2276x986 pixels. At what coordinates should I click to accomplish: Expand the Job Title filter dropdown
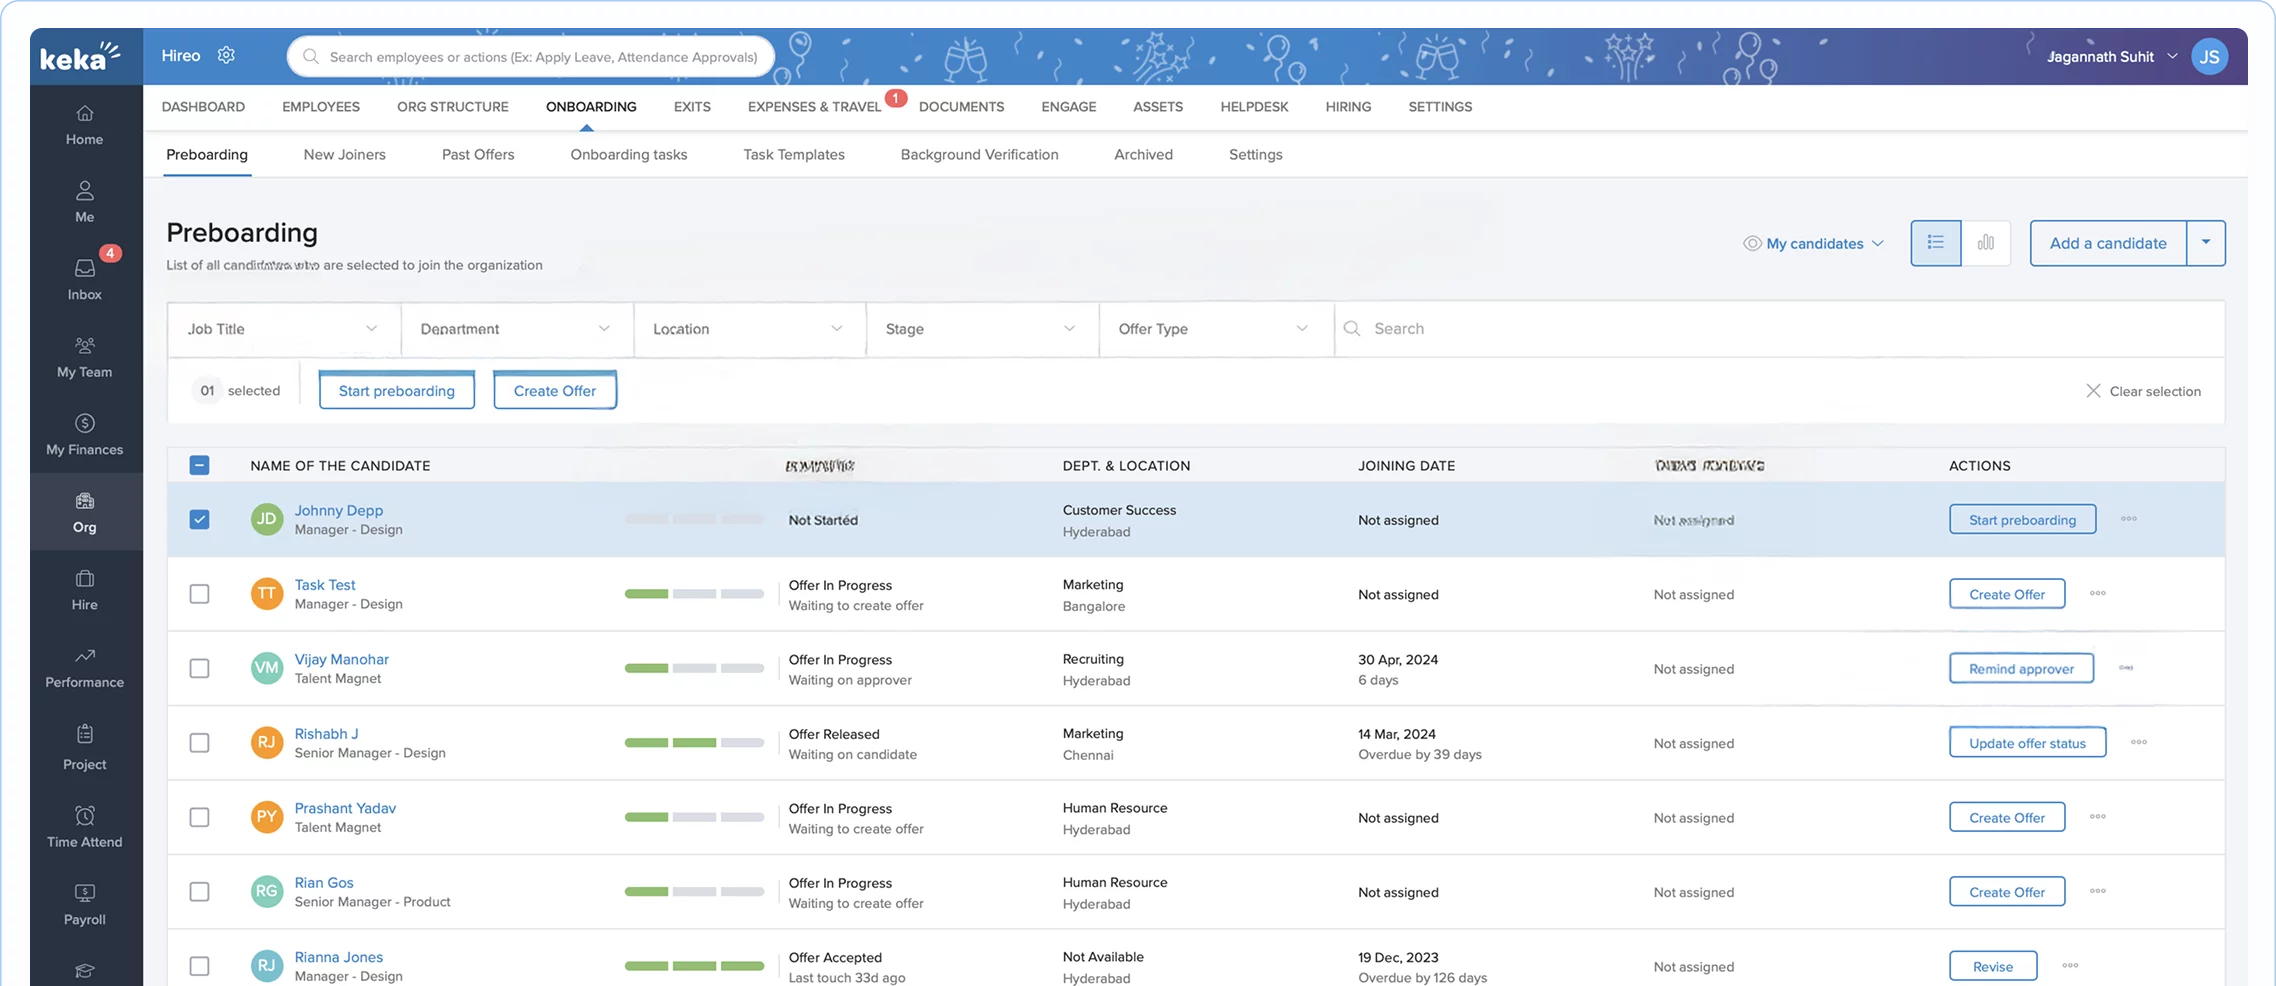[284, 329]
